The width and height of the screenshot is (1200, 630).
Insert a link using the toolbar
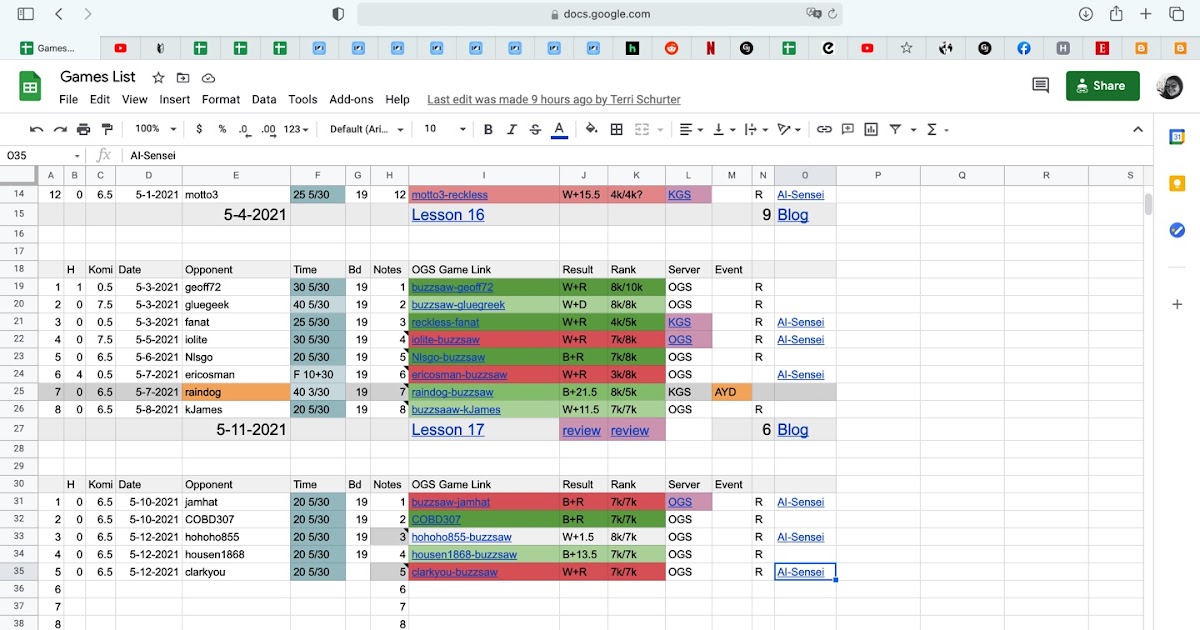coord(822,129)
